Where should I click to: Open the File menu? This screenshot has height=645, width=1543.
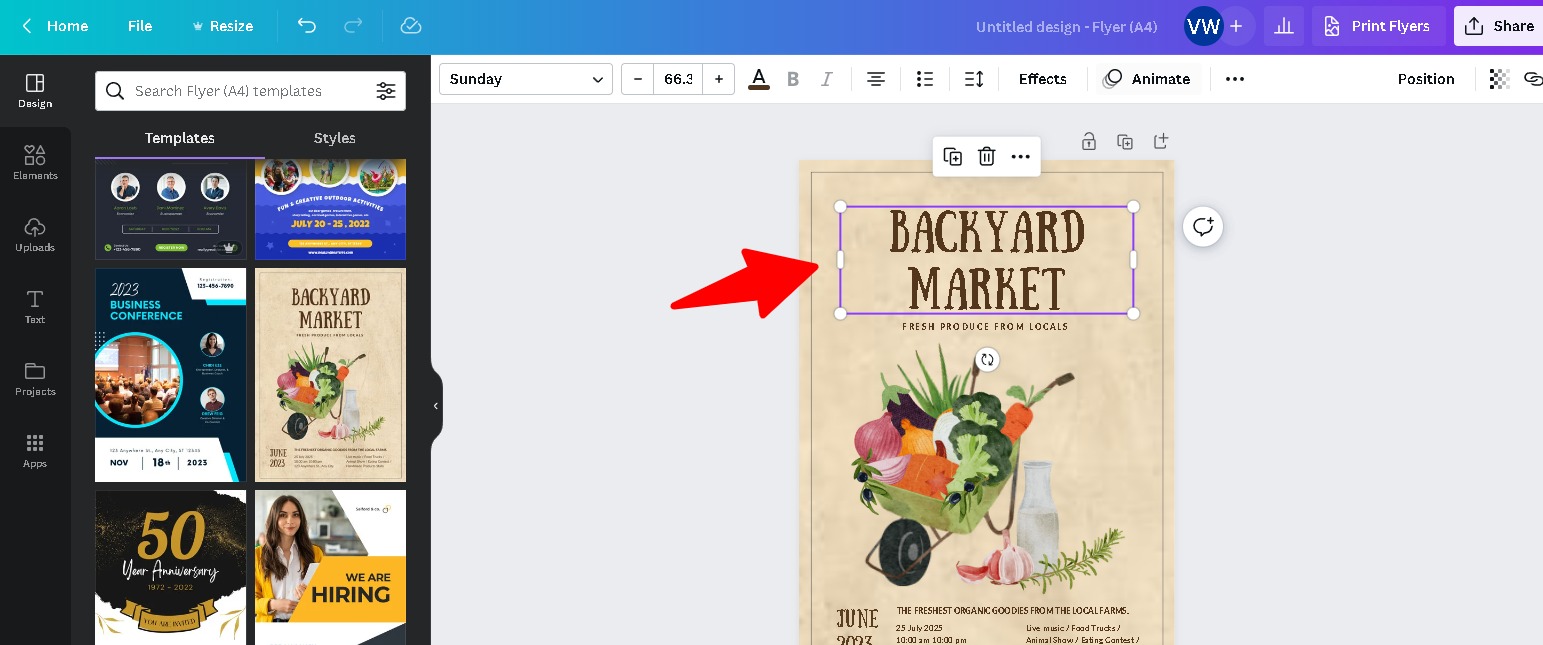tap(139, 26)
